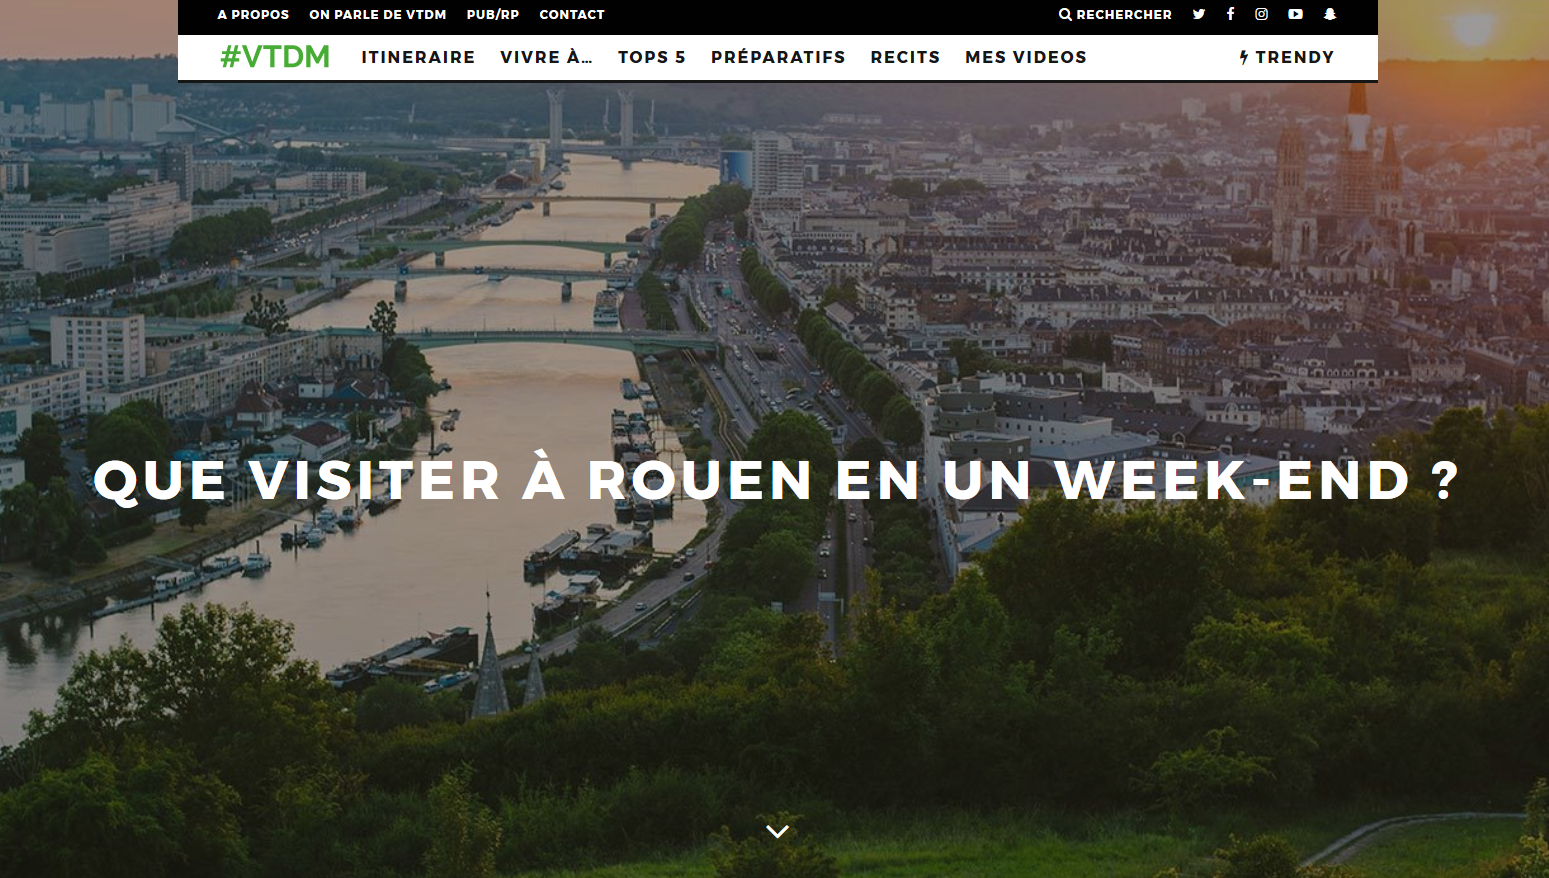Go to the #VTDM home logo

[x=275, y=57]
